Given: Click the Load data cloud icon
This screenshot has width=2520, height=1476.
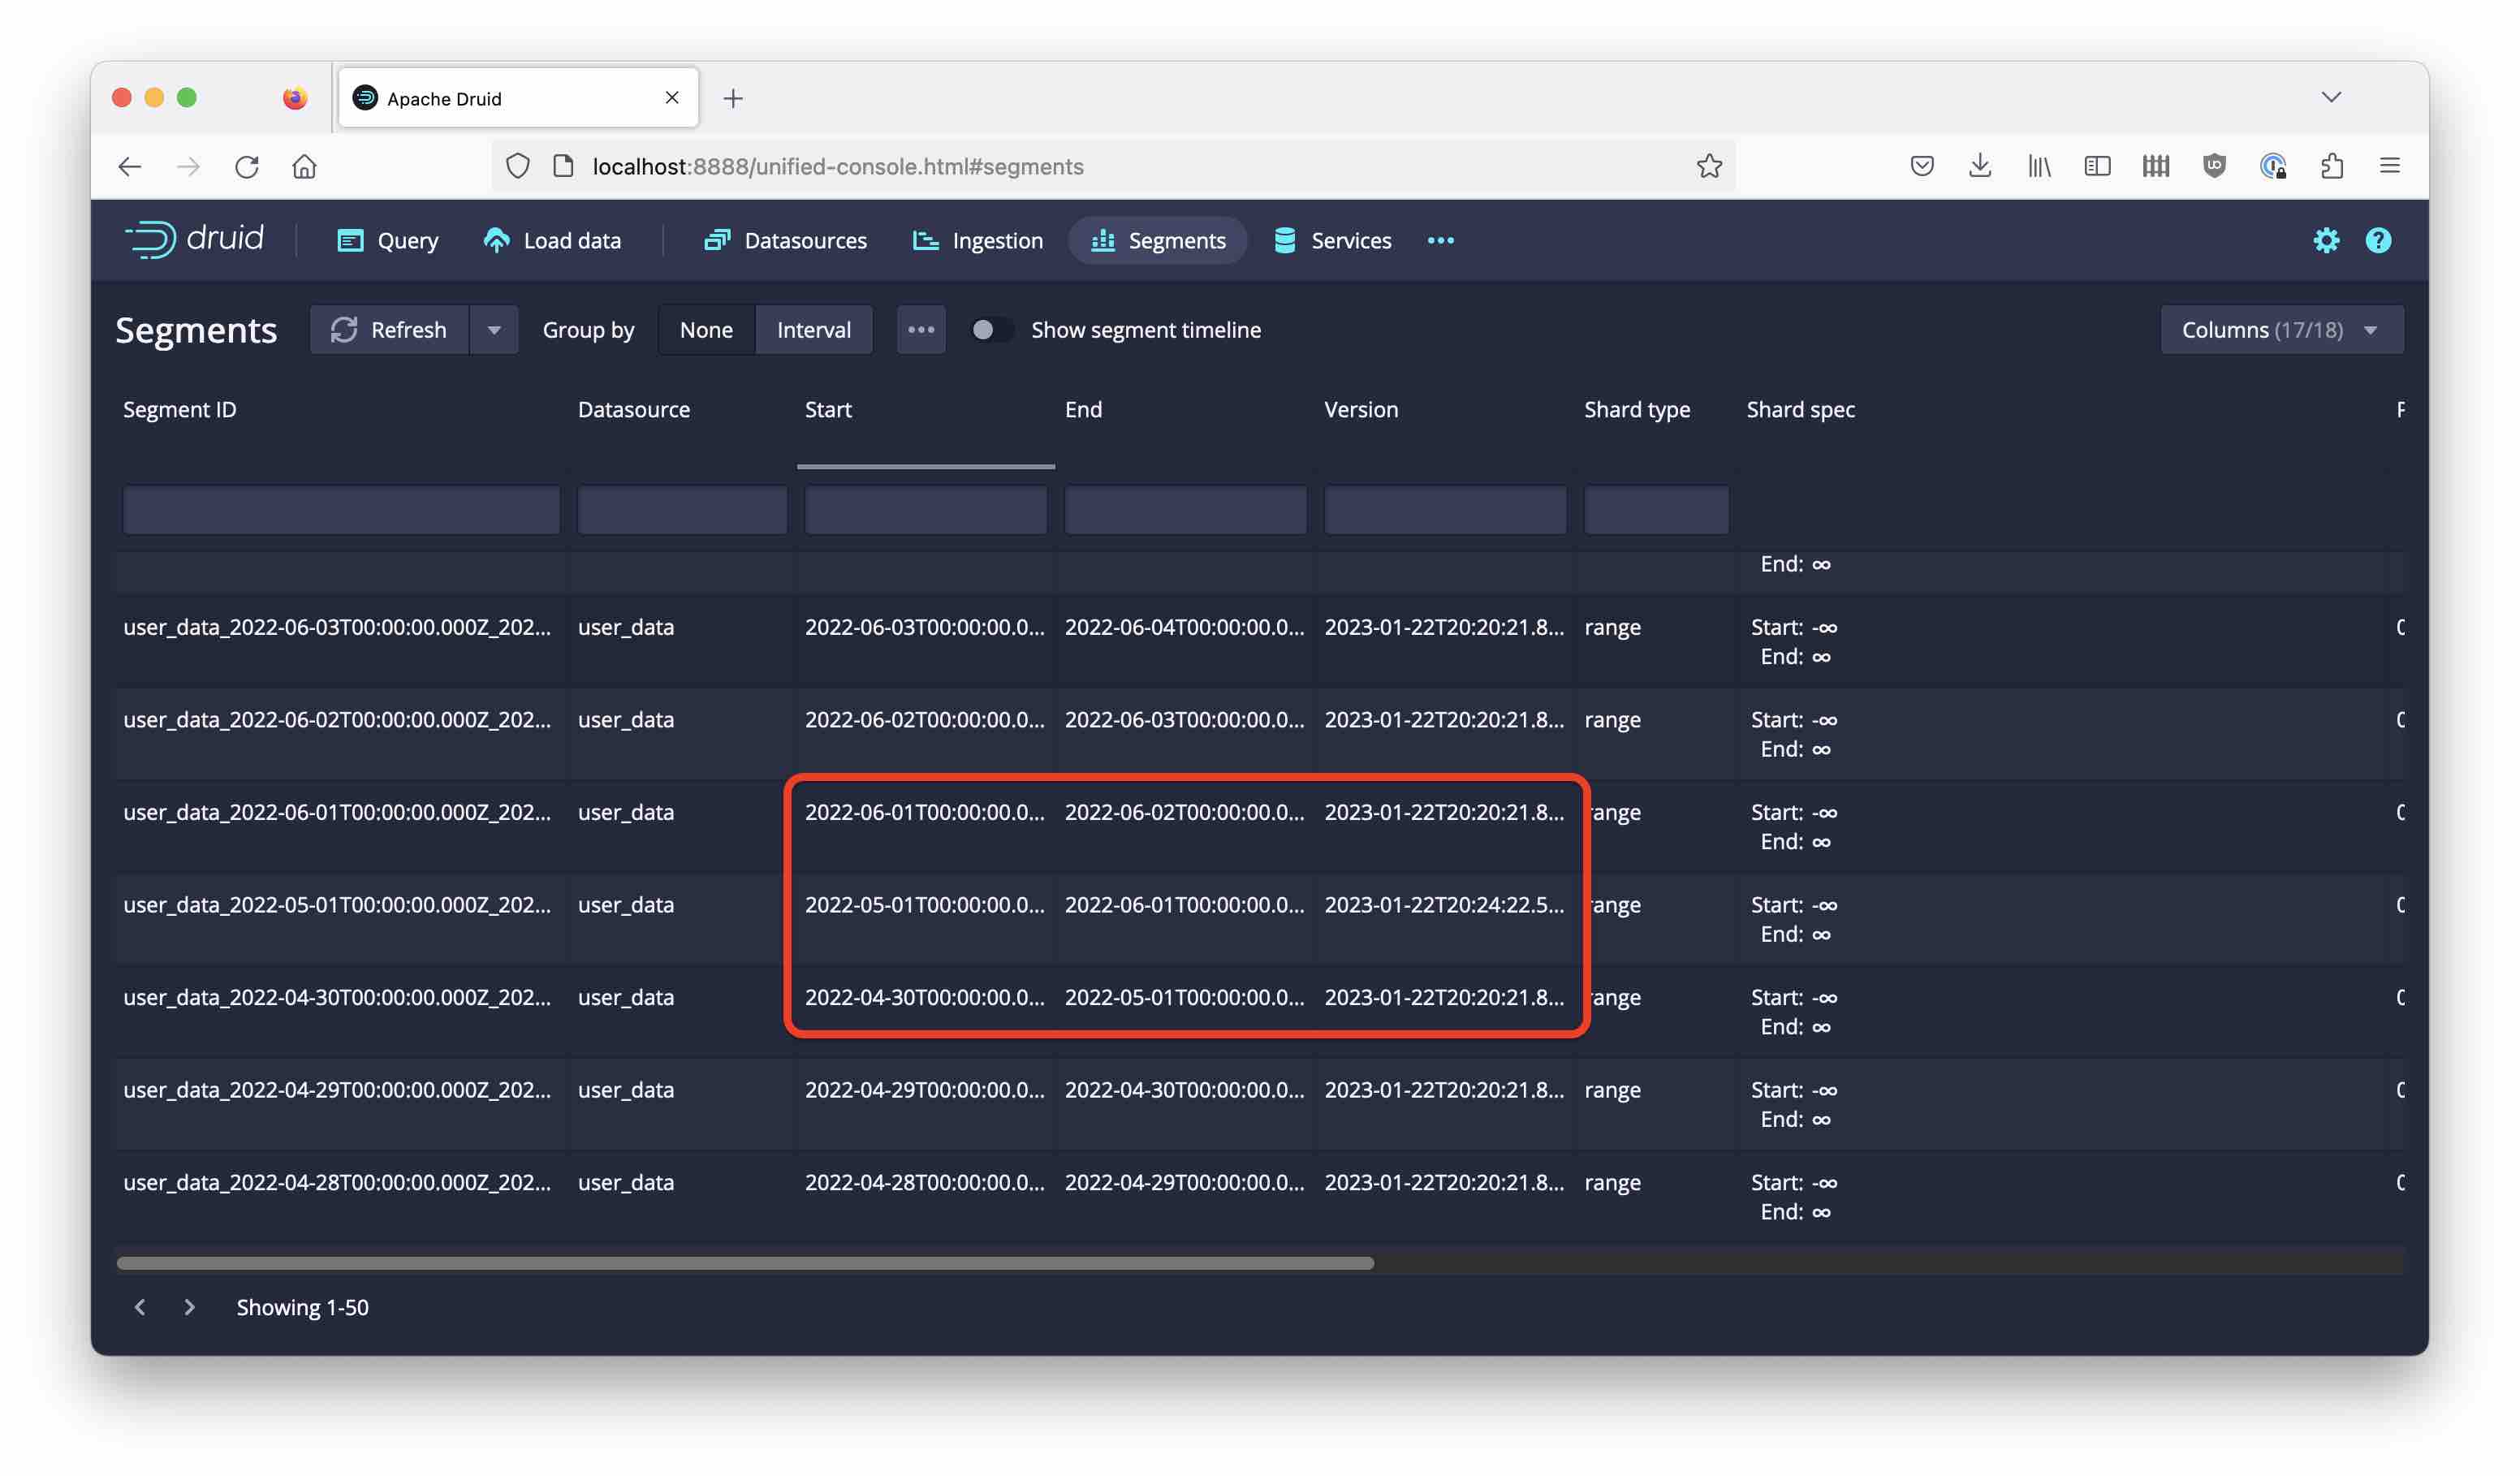Looking at the screenshot, I should click(x=496, y=240).
